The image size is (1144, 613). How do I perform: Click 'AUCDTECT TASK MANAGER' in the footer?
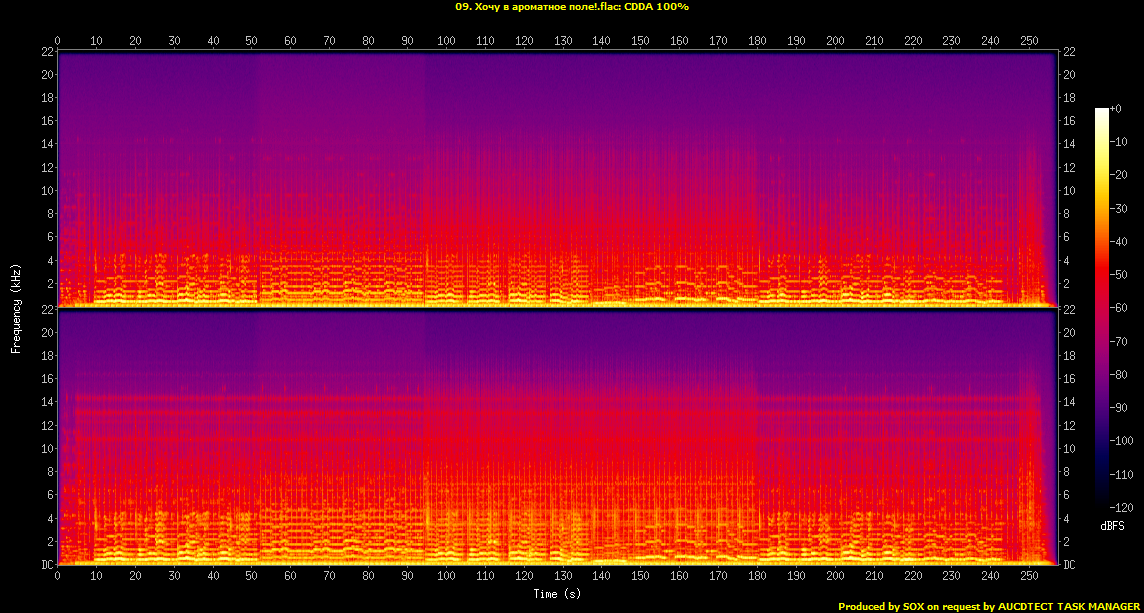coord(1068,606)
